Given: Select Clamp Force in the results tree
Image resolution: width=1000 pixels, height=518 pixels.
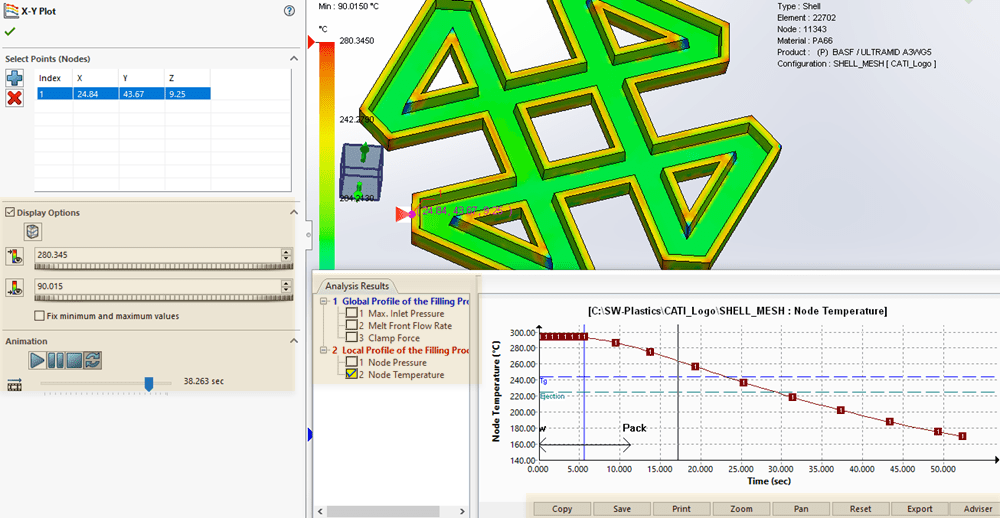Looking at the screenshot, I should (394, 338).
